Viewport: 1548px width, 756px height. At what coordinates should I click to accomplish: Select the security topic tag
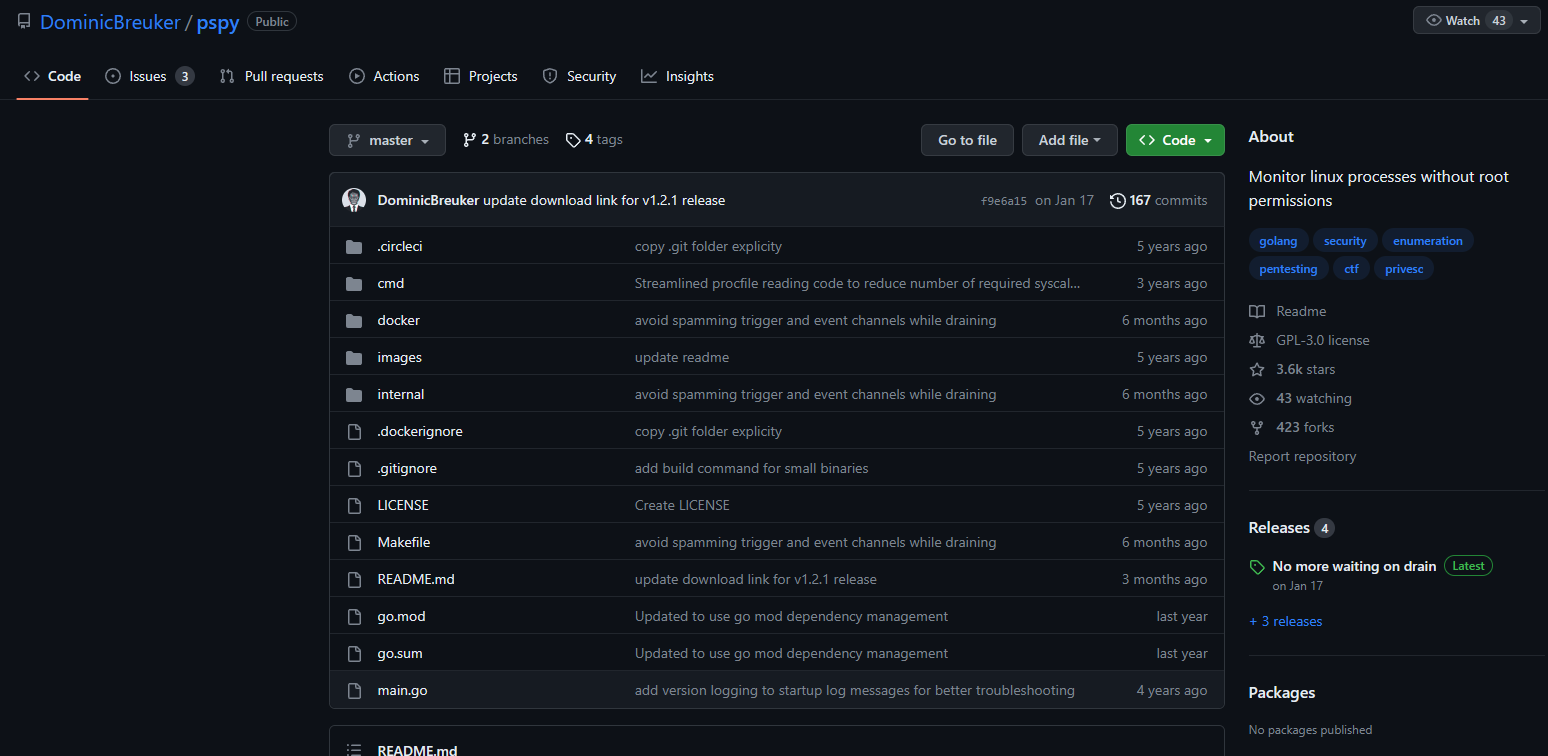pos(1345,241)
